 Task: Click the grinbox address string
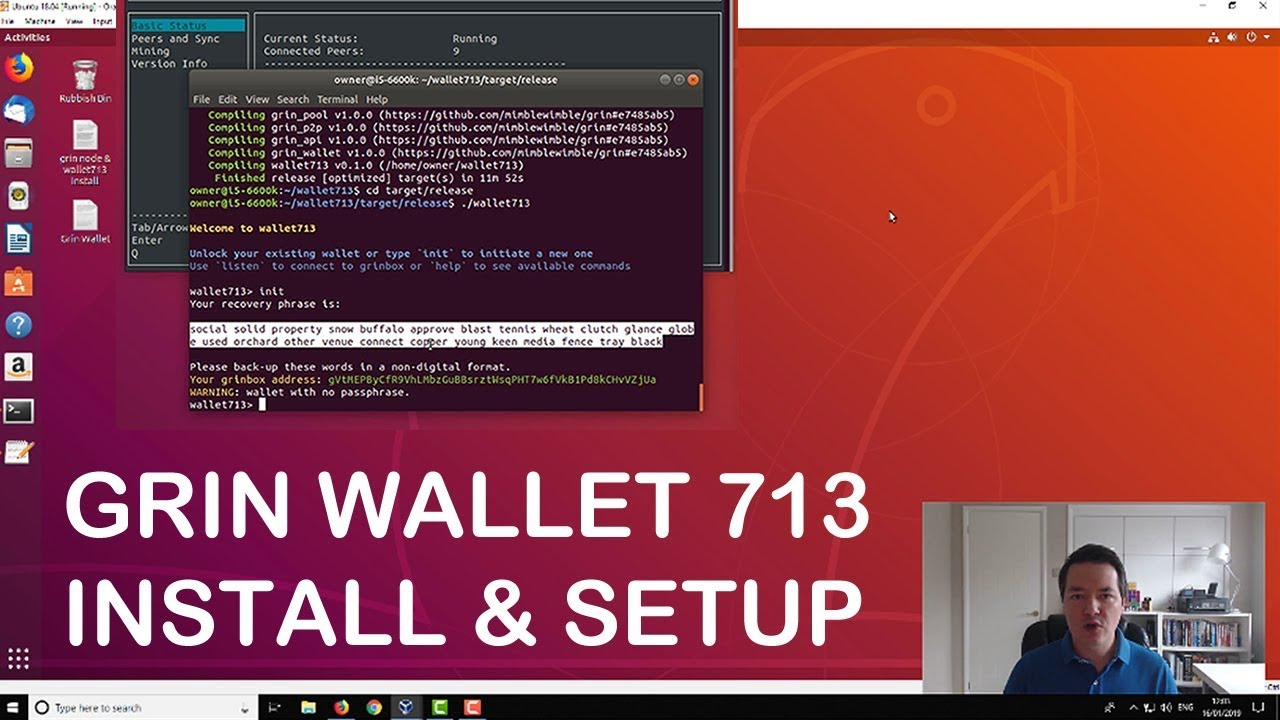[x=492, y=380]
